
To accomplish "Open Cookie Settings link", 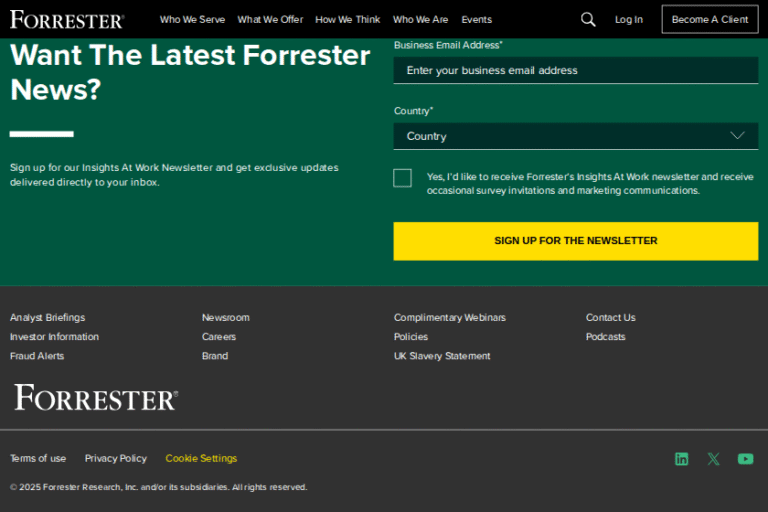I will click(x=201, y=459).
